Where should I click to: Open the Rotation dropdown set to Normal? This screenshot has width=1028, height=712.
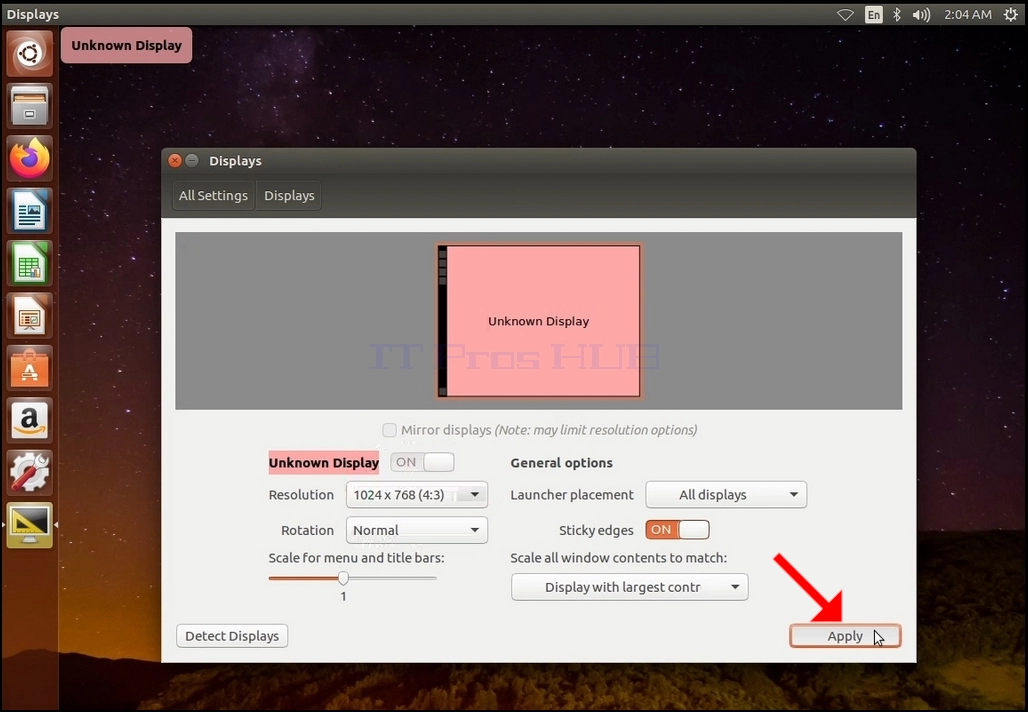click(417, 530)
